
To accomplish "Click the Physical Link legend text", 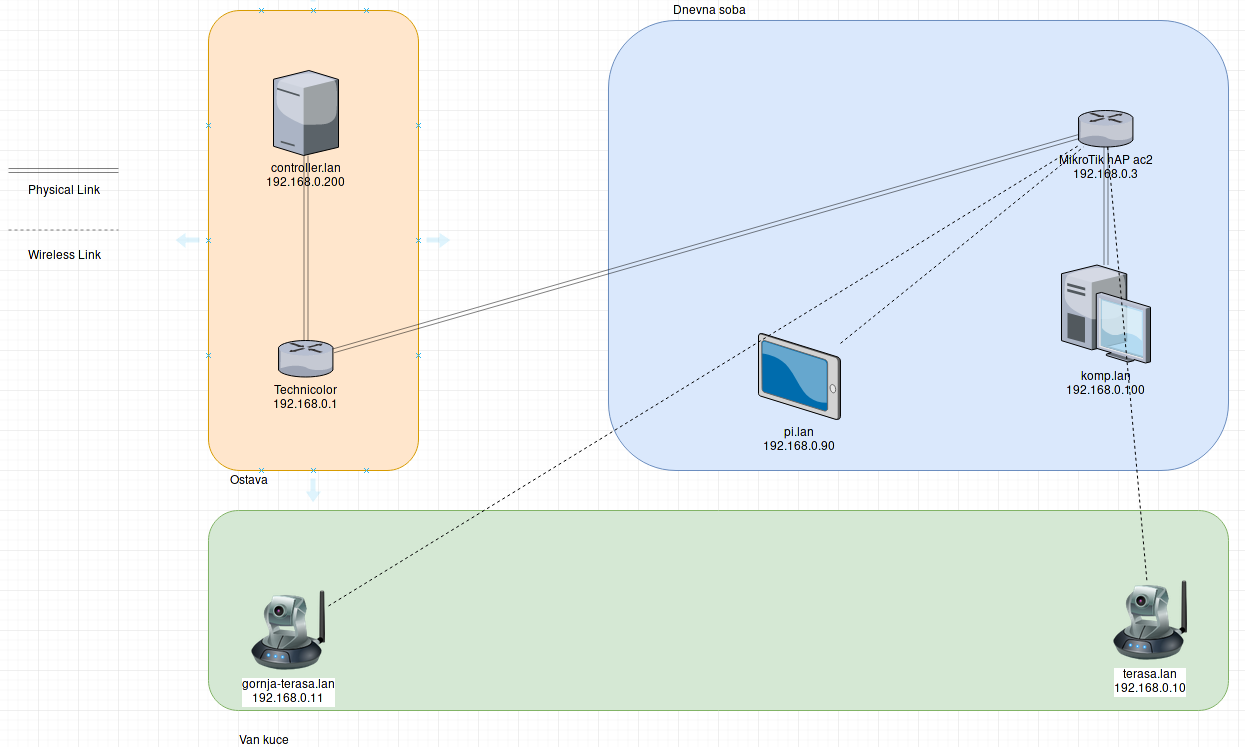I will 64,190.
